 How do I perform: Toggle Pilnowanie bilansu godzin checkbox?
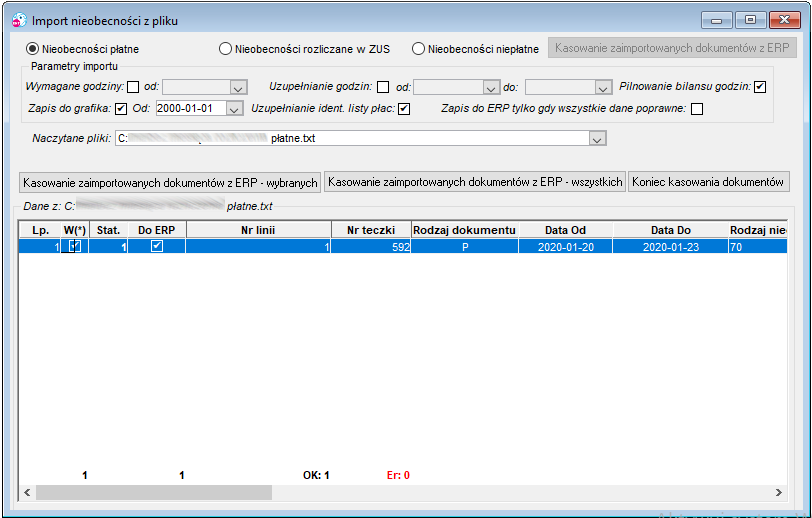pos(760,87)
